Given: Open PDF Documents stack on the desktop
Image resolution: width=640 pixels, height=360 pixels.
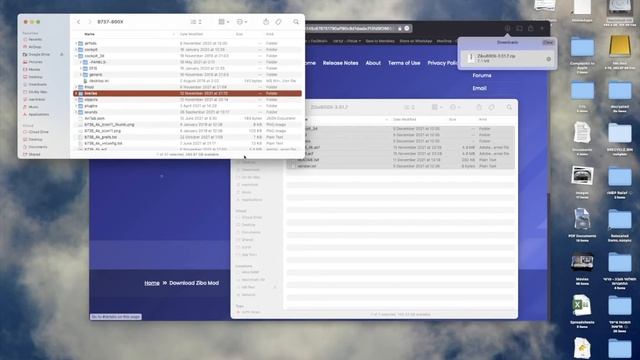Looking at the screenshot, I should pos(582,225).
